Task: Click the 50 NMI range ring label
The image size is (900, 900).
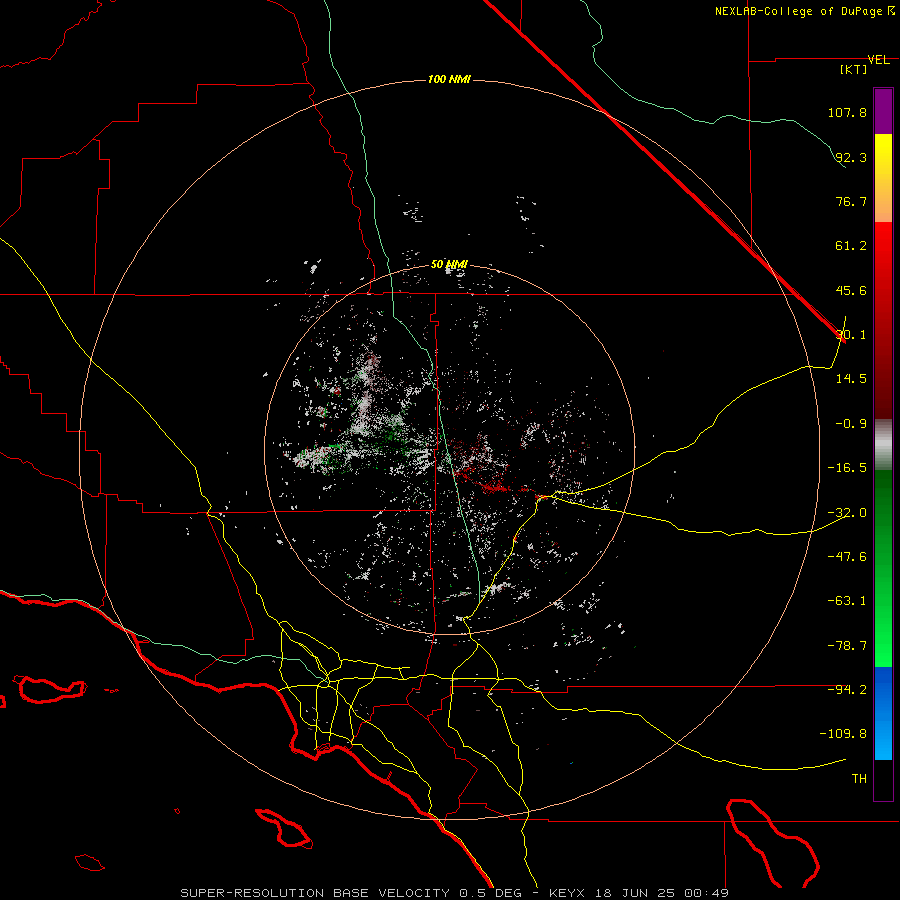Action: (x=449, y=264)
